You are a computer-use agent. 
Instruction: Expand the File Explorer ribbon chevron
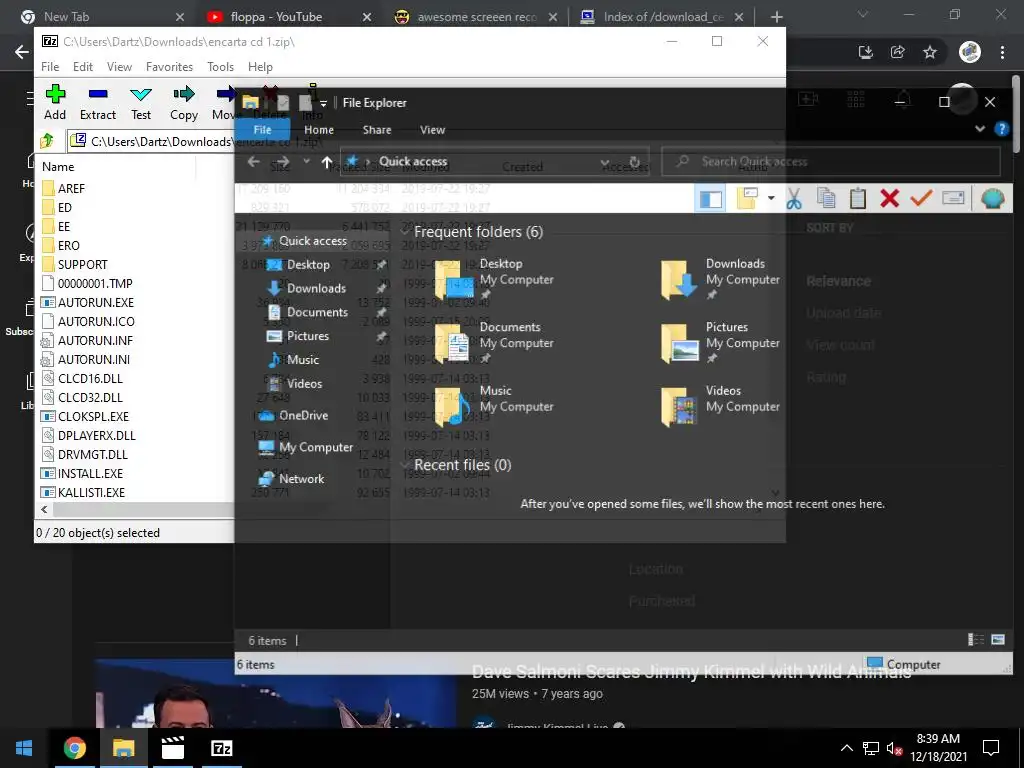coord(980,129)
